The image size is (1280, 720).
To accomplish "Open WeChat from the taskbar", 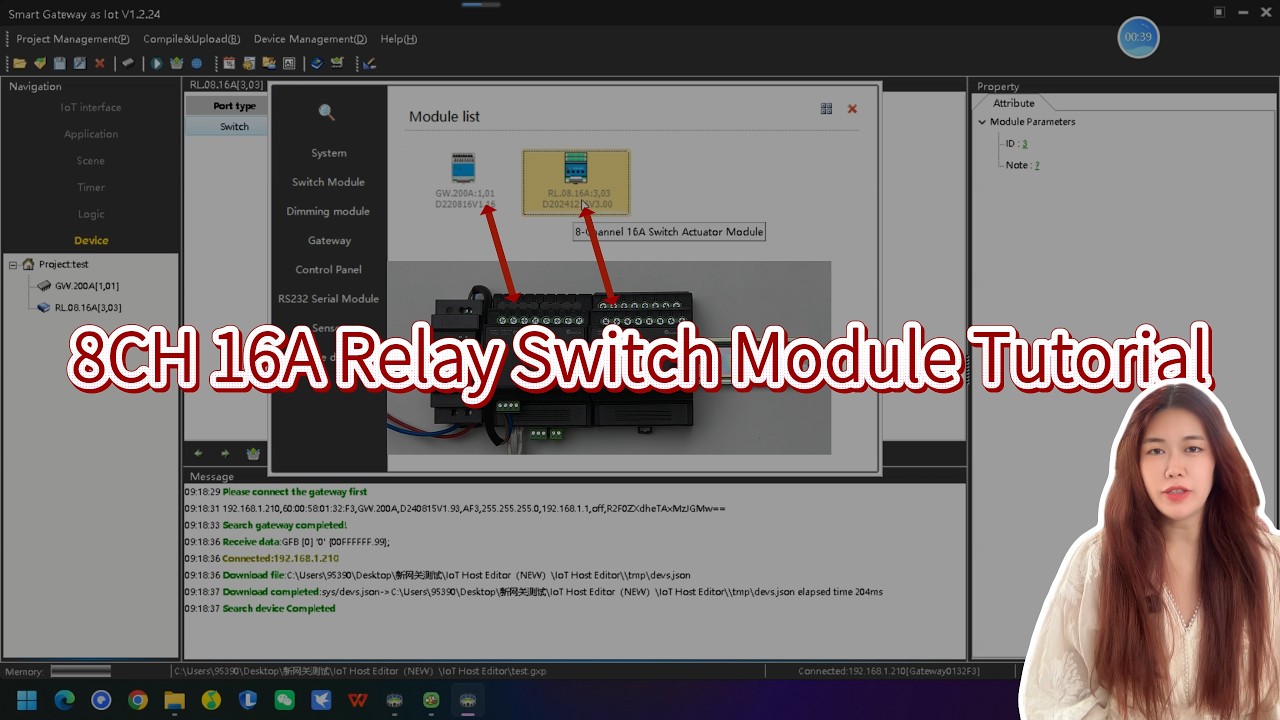I will (x=284, y=701).
